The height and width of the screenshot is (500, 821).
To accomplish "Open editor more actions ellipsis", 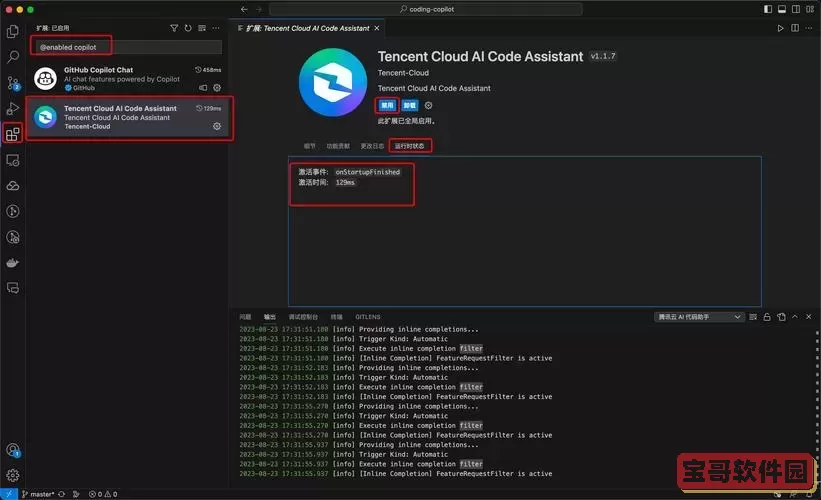I will [809, 28].
